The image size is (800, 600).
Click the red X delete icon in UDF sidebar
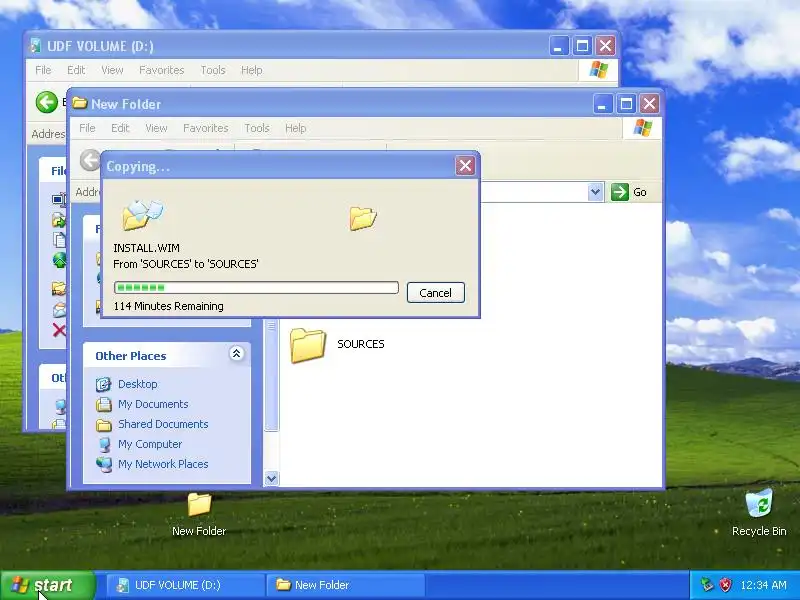pos(59,331)
